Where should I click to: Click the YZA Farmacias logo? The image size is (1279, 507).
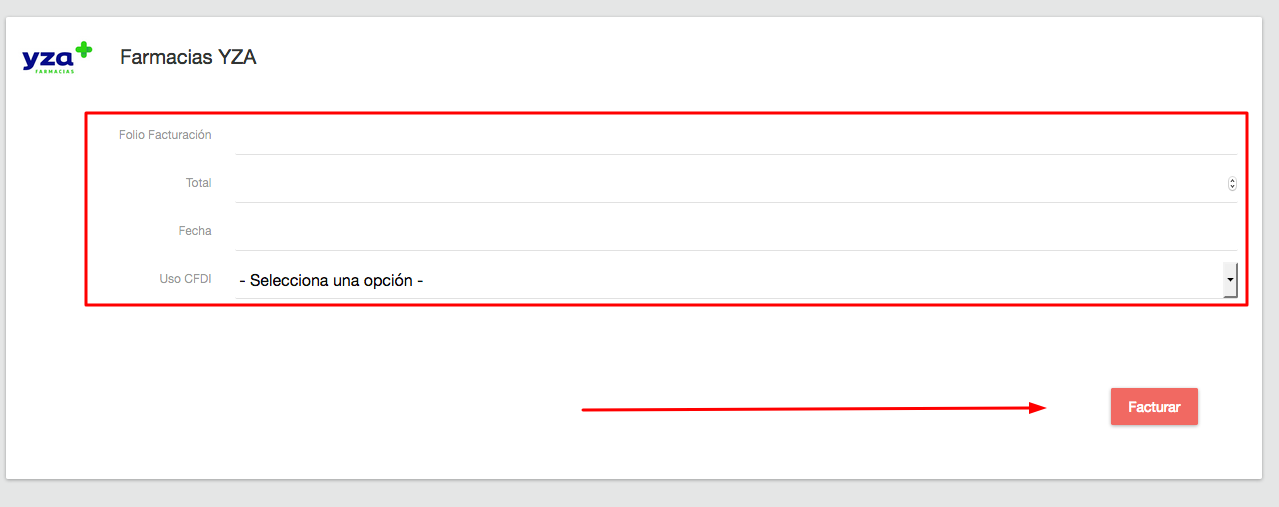pyautogui.click(x=56, y=58)
